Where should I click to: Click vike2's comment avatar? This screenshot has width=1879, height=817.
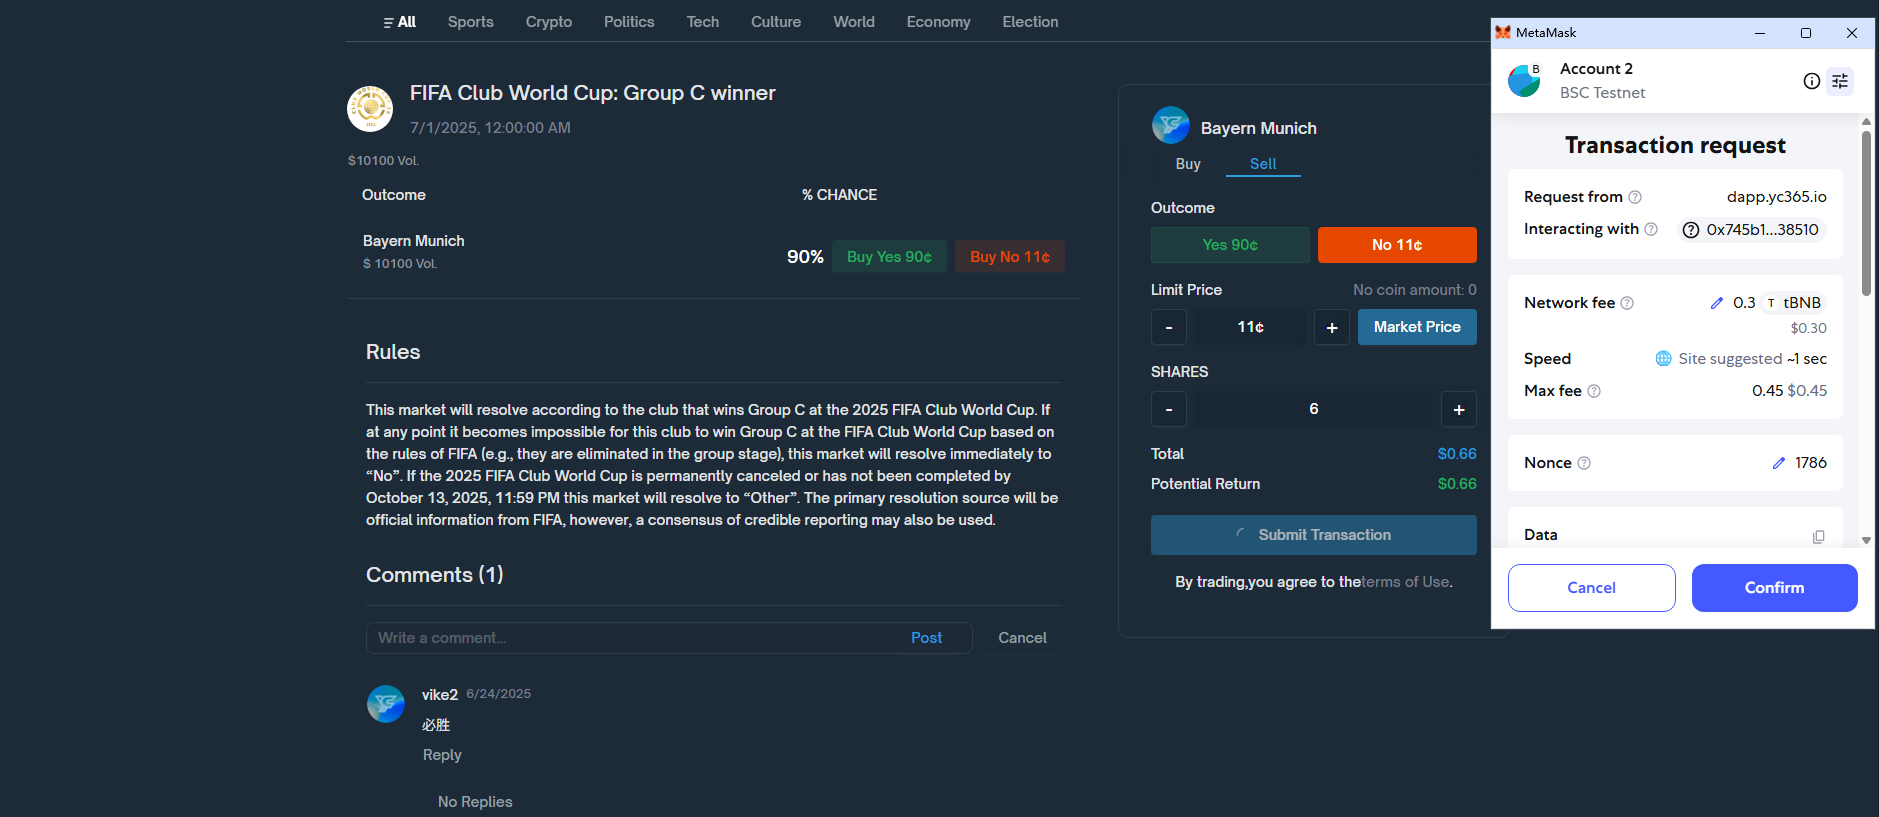pos(386,704)
